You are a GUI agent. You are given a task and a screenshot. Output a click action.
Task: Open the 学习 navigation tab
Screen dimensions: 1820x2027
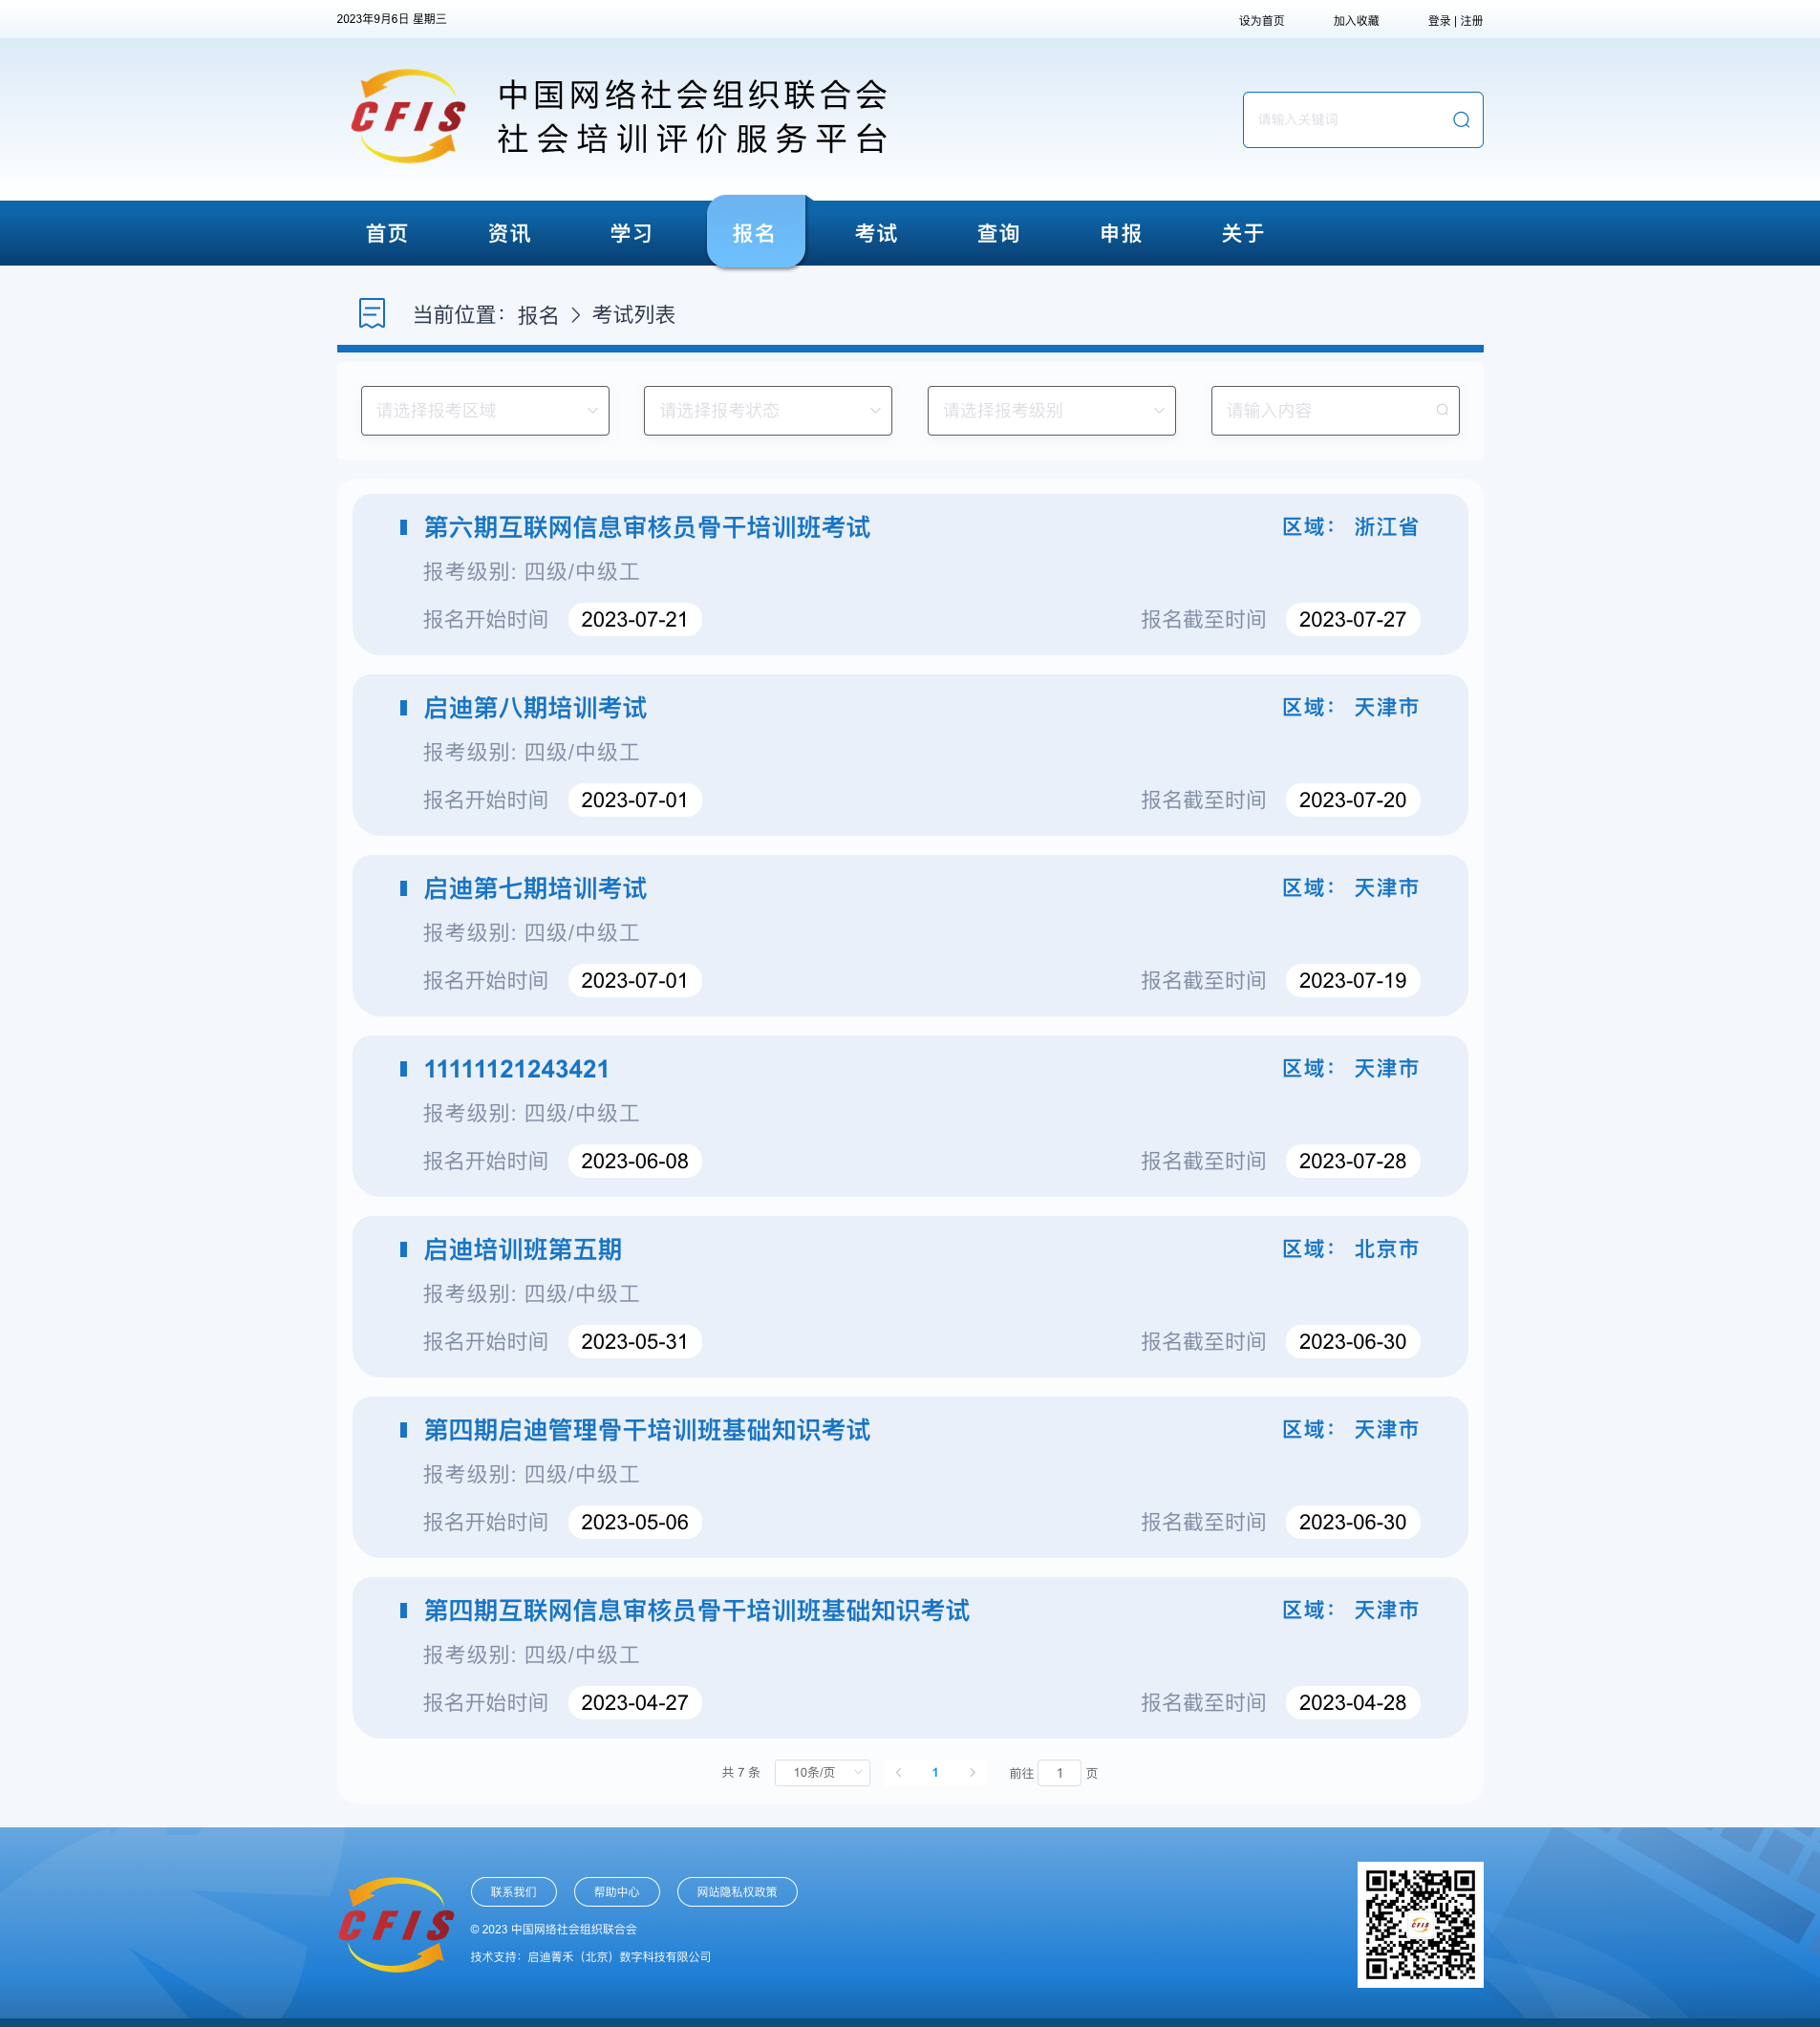[x=631, y=234]
